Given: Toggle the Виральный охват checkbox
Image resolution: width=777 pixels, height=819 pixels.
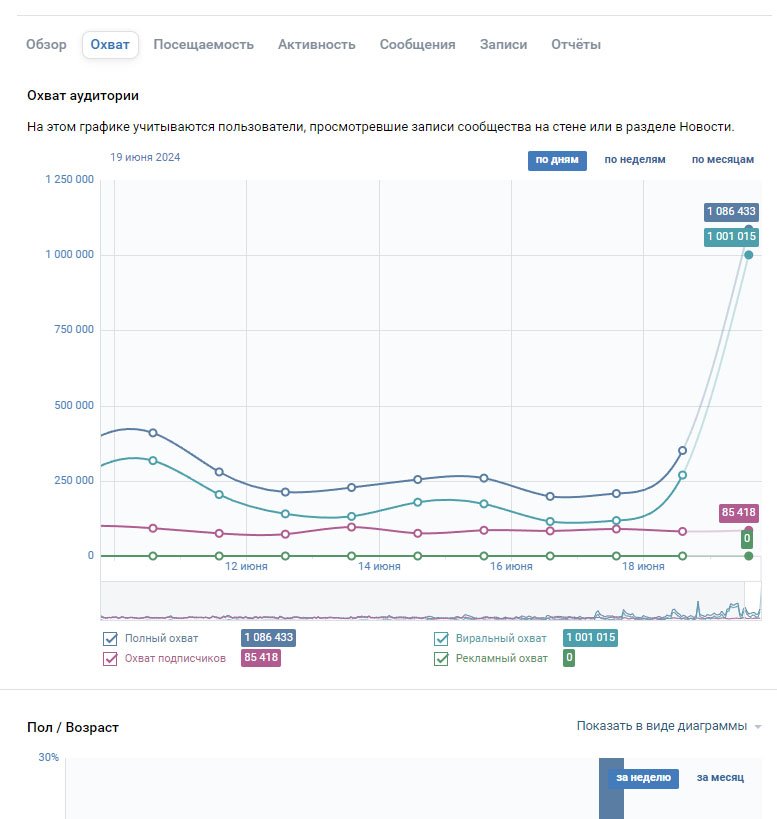Looking at the screenshot, I should (441, 639).
